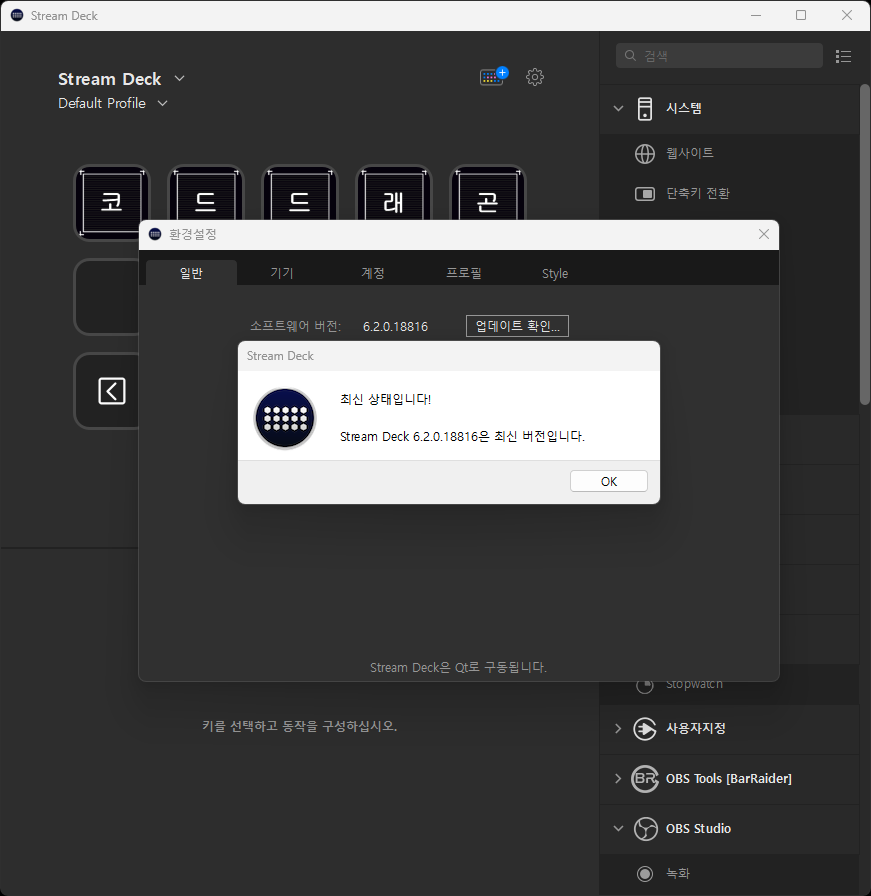The image size is (871, 896).
Task: Click the Stream Deck dialog app icon
Action: tap(285, 418)
